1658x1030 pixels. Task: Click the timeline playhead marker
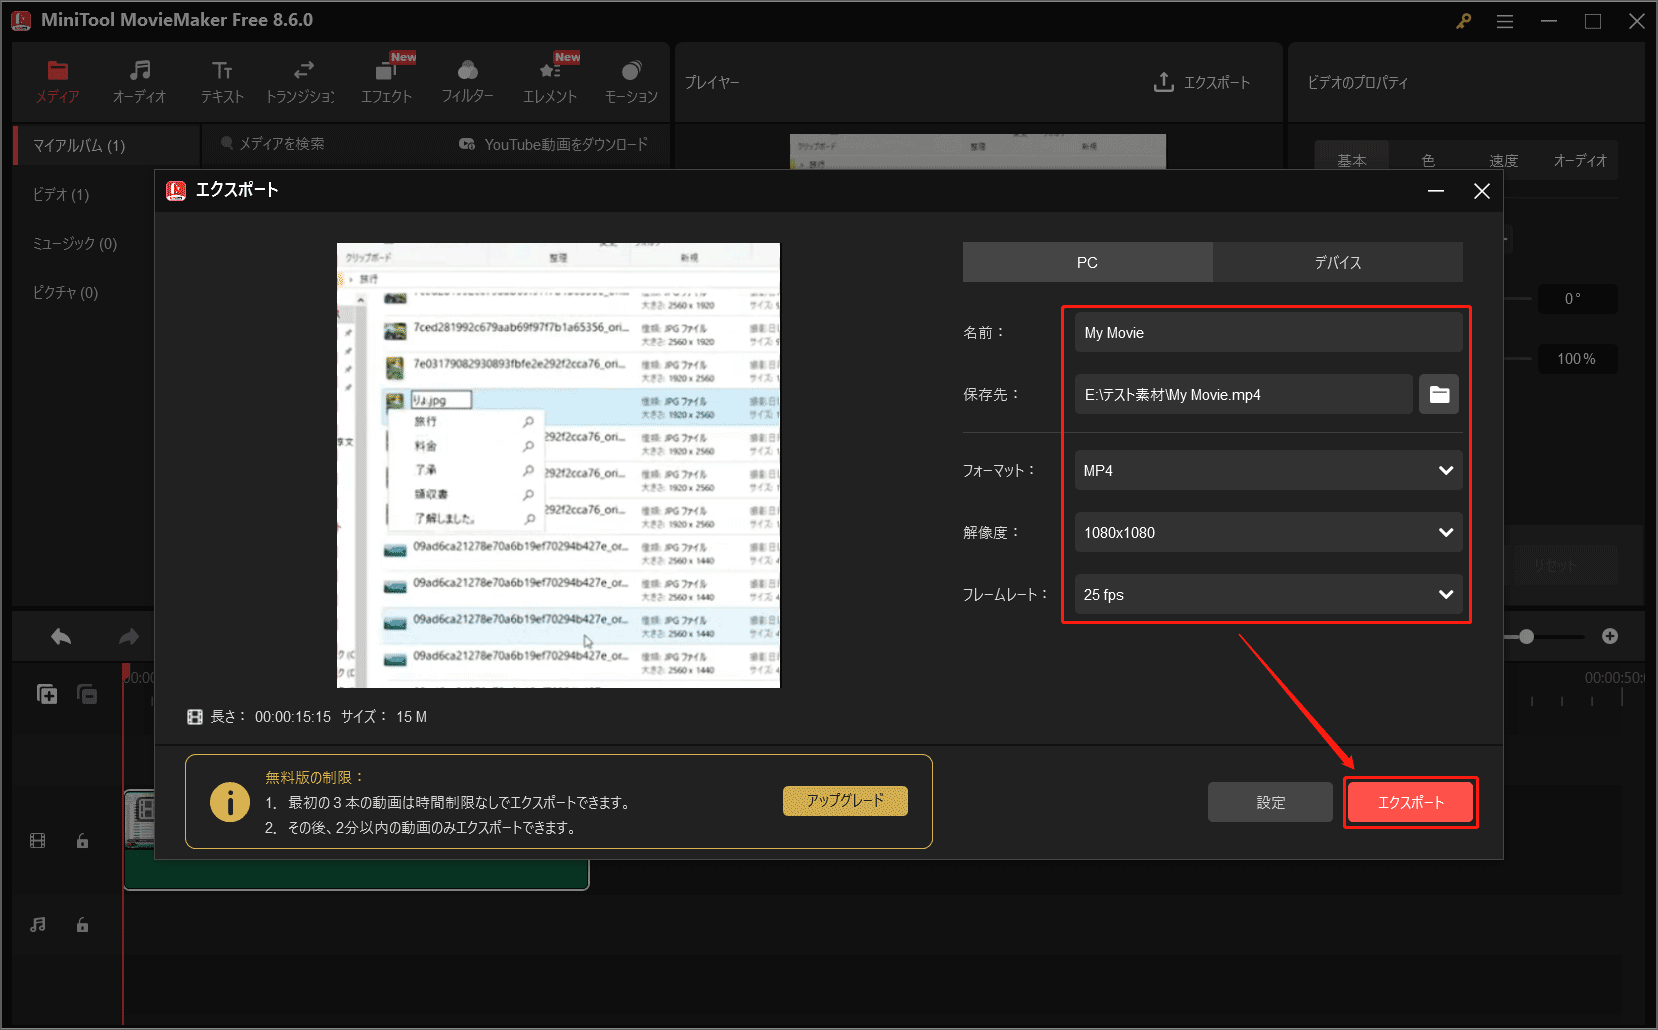coord(126,671)
